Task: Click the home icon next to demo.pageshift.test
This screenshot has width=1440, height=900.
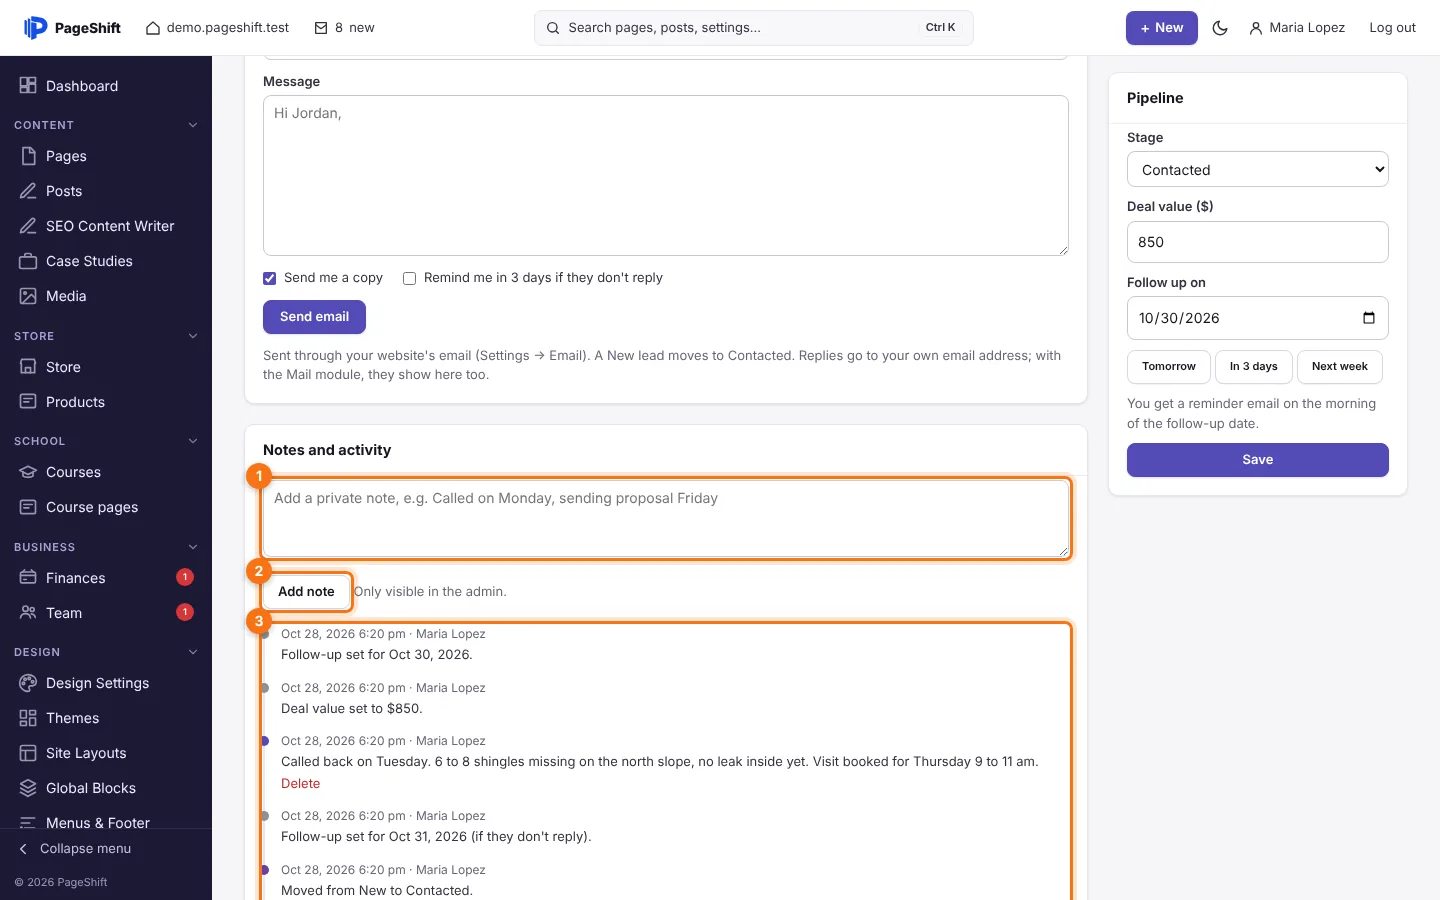Action: point(153,28)
